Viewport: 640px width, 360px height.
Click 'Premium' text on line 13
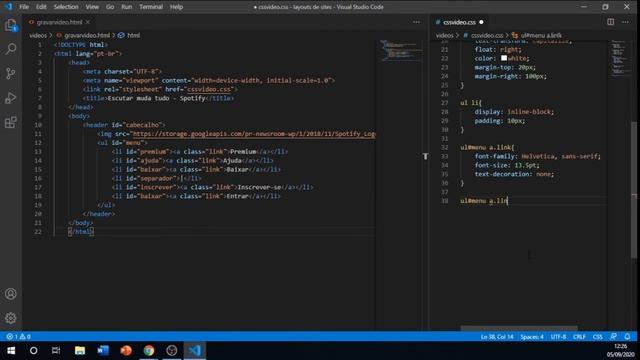pos(243,152)
